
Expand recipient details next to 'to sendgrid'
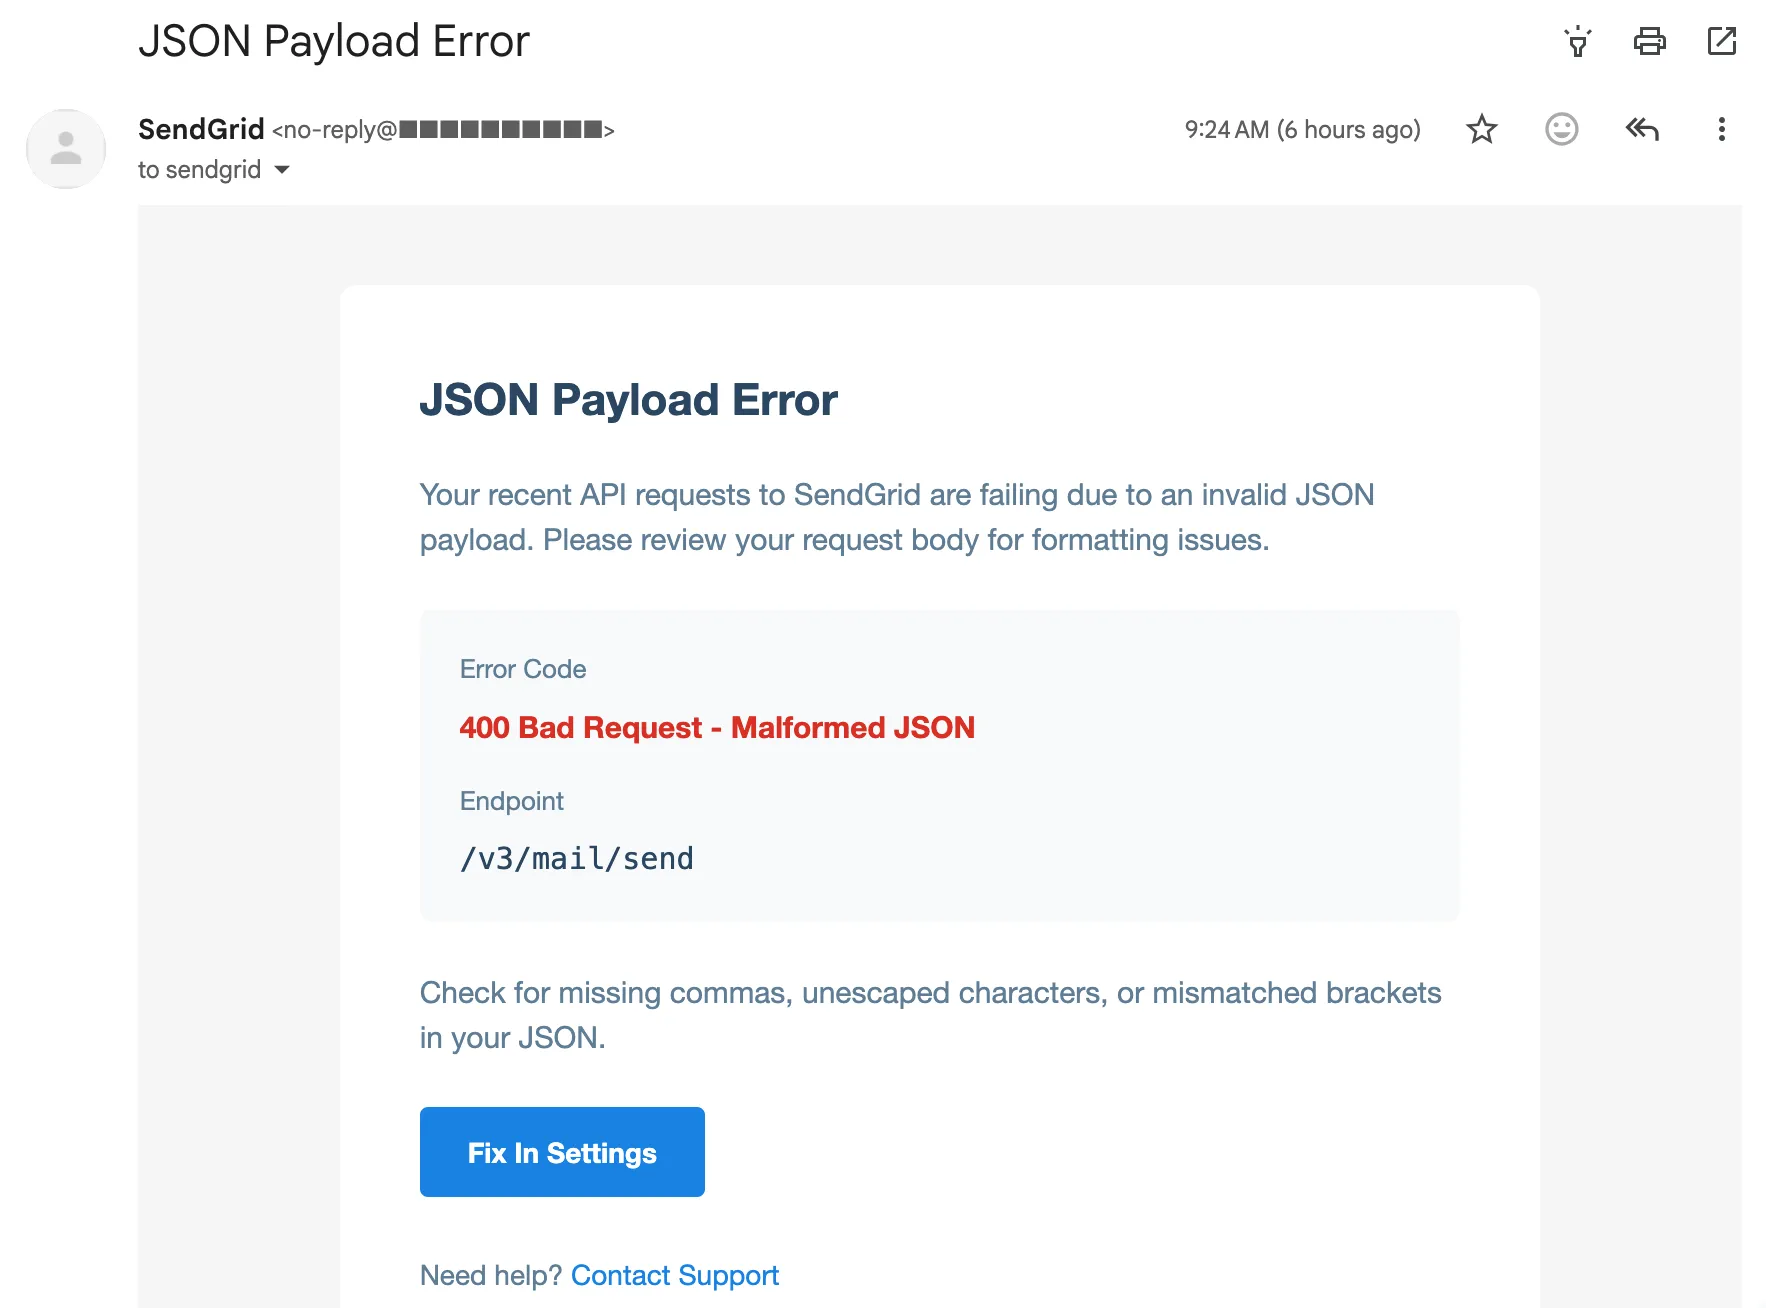[x=282, y=170]
